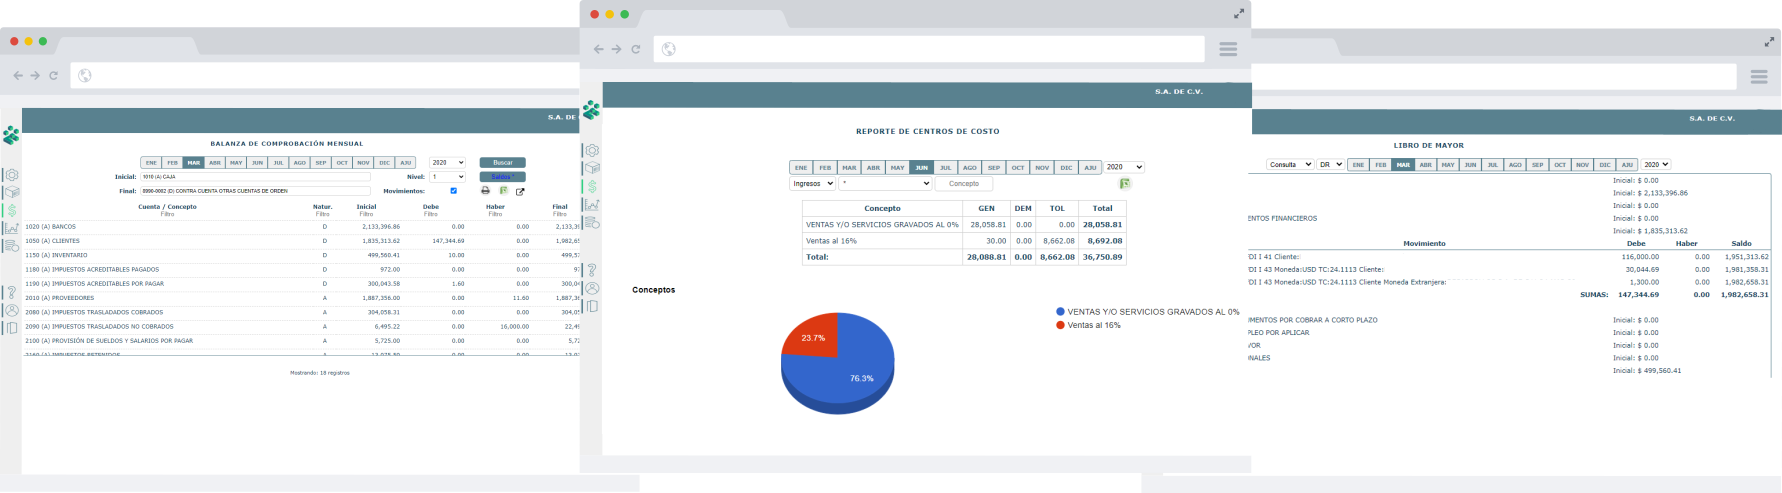
Task: Select the DIC month tab in Libro de Mayor
Action: (1605, 165)
